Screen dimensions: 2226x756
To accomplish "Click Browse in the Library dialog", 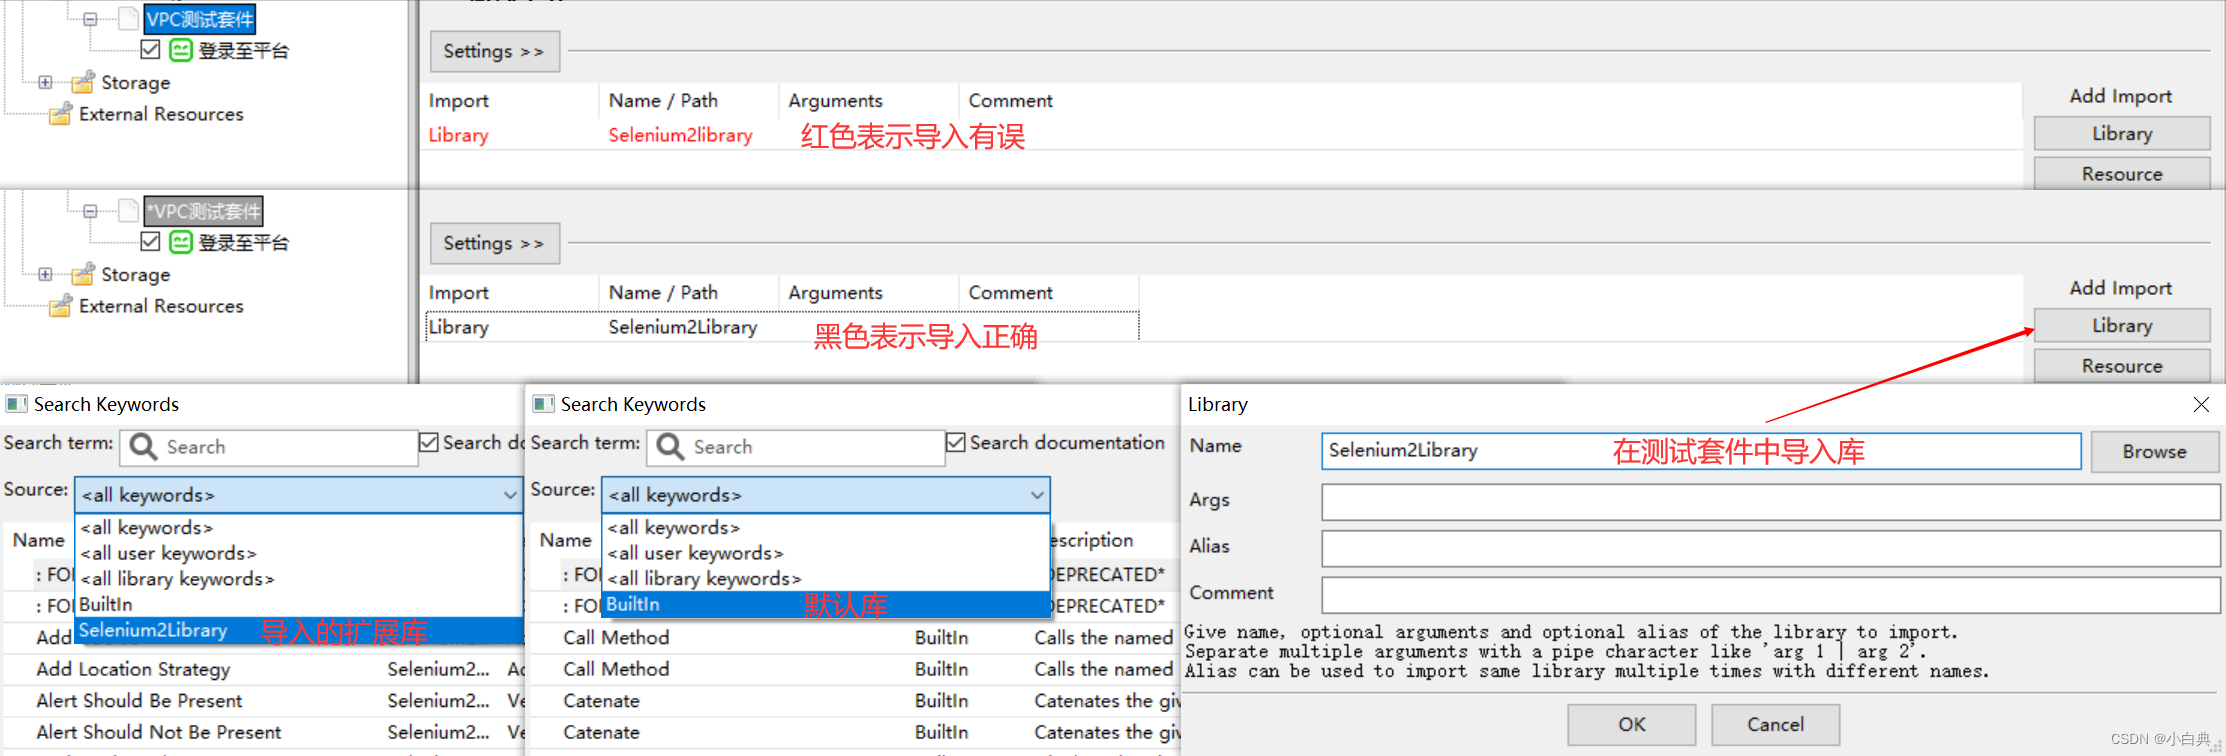I will (2155, 451).
